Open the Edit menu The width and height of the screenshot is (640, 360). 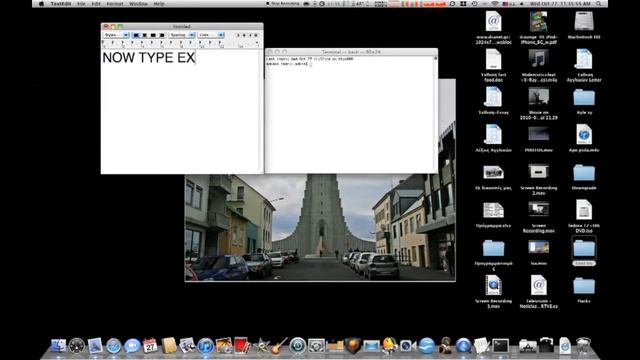pyautogui.click(x=96, y=4)
